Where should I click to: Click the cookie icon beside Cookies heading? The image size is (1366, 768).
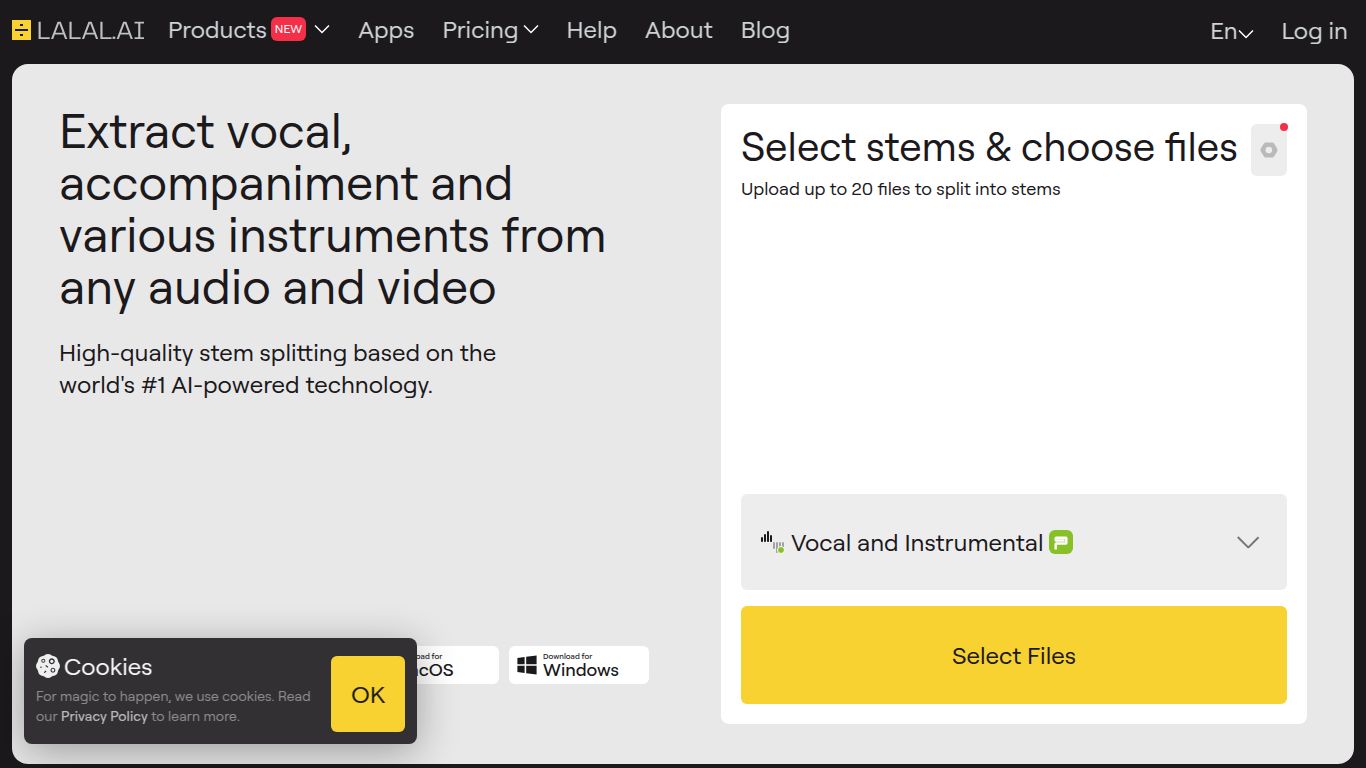[48, 666]
